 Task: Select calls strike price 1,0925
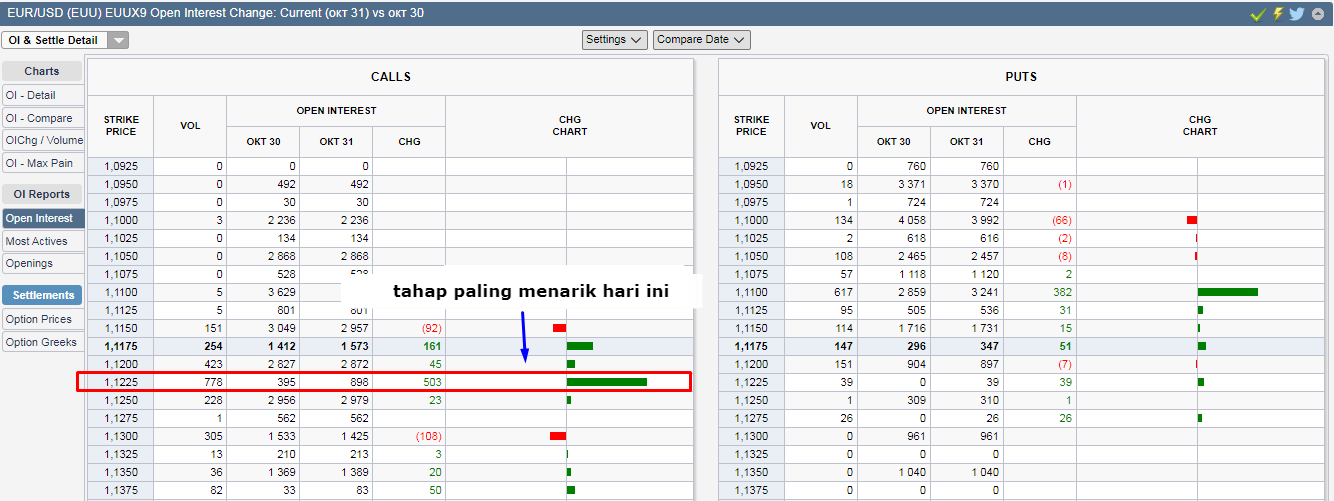[x=121, y=166]
